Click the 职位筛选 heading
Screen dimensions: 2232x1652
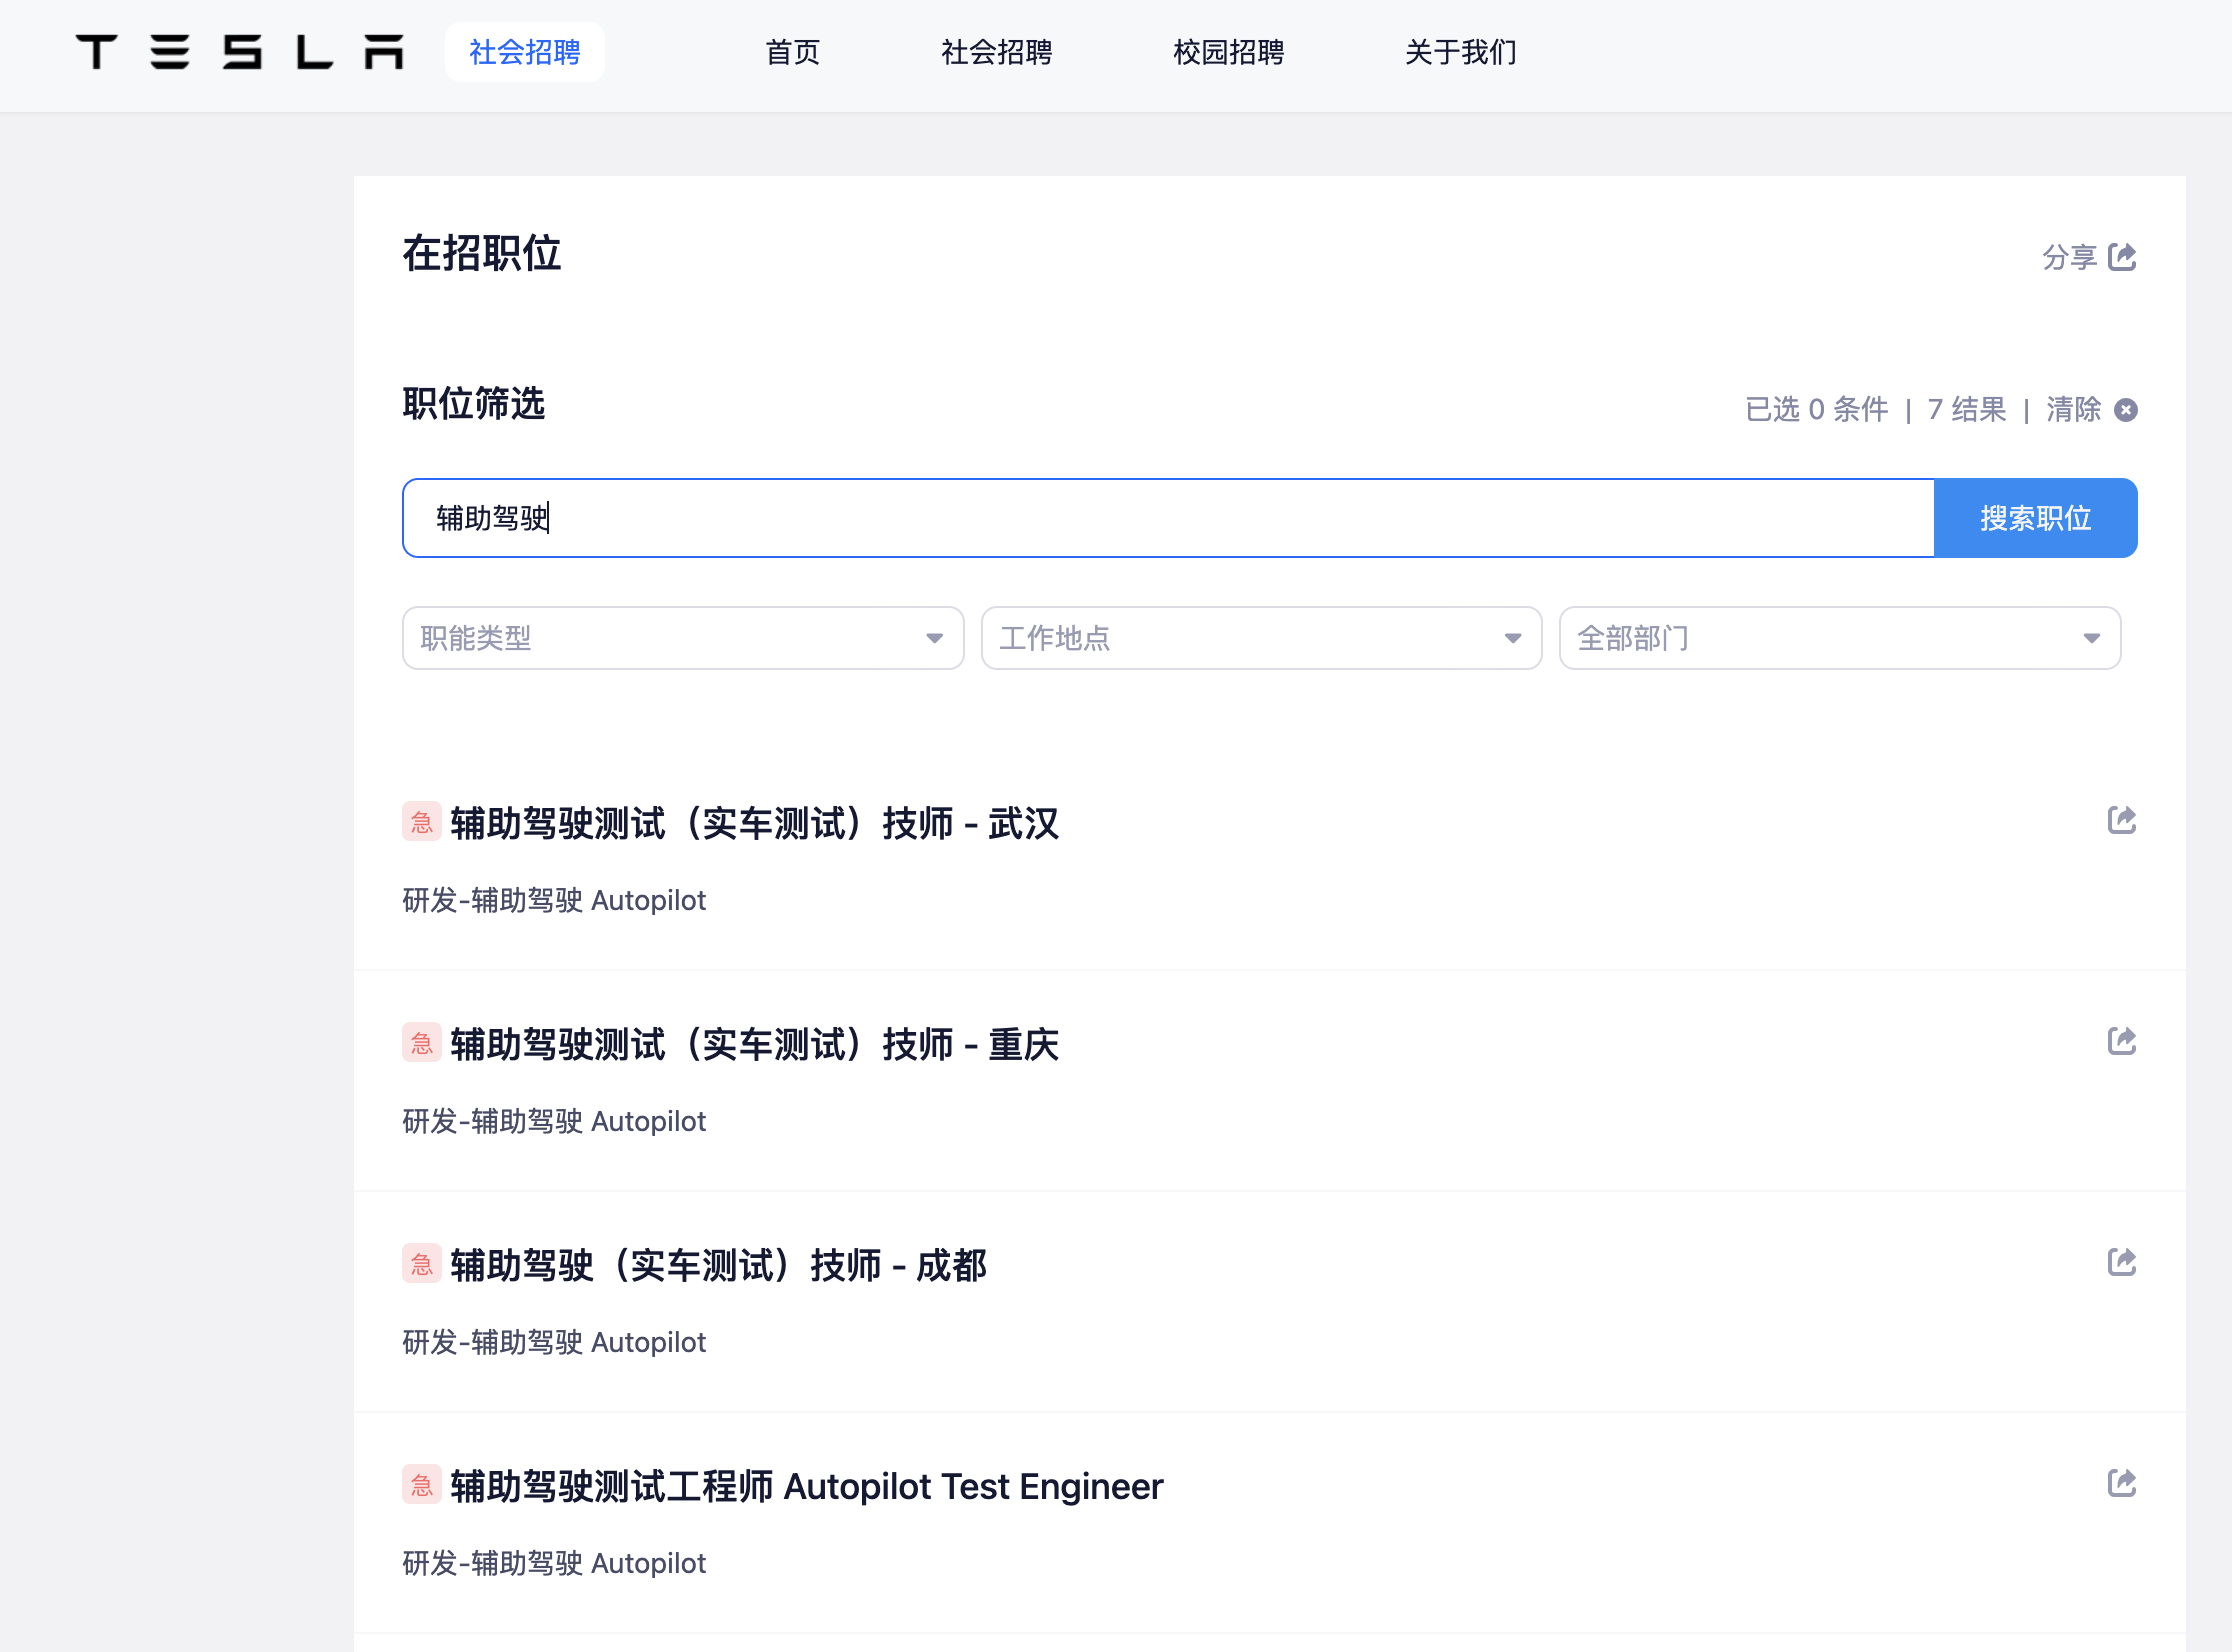click(474, 404)
